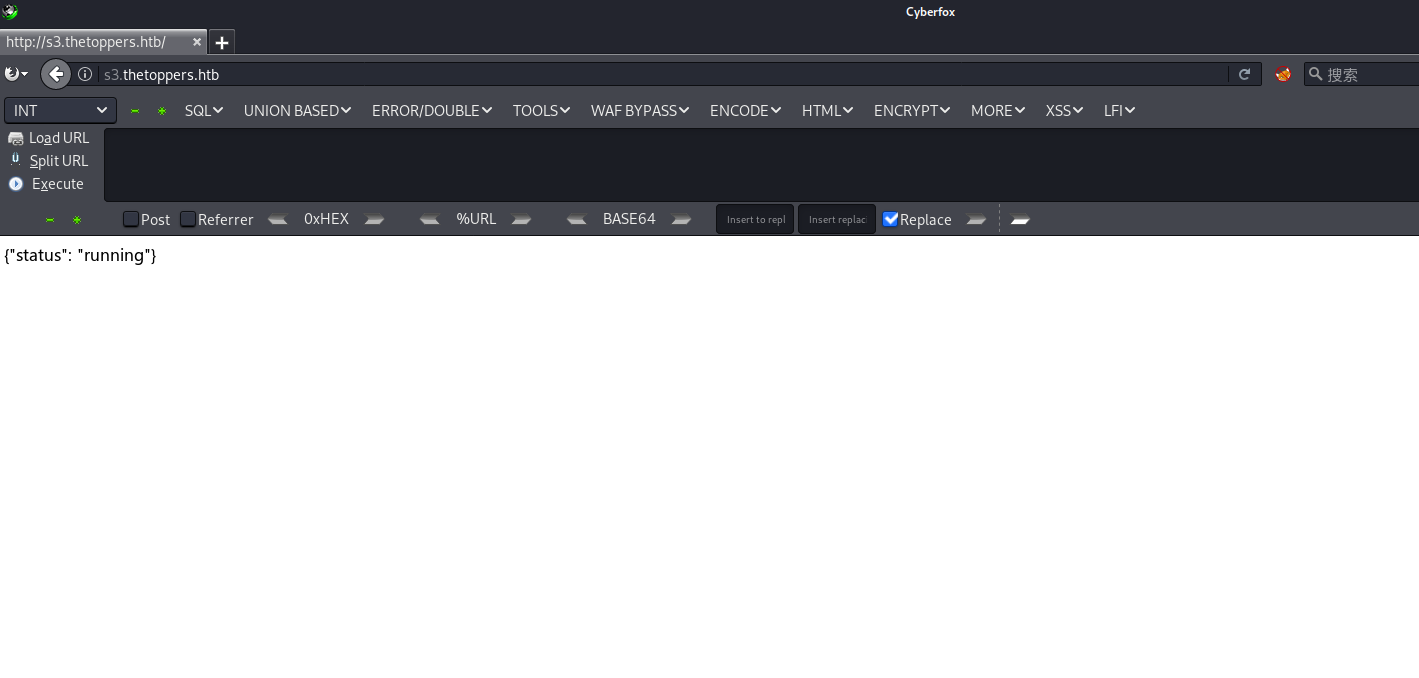Click the red crossed-out icon beside search box
The width and height of the screenshot is (1419, 678).
point(1283,74)
